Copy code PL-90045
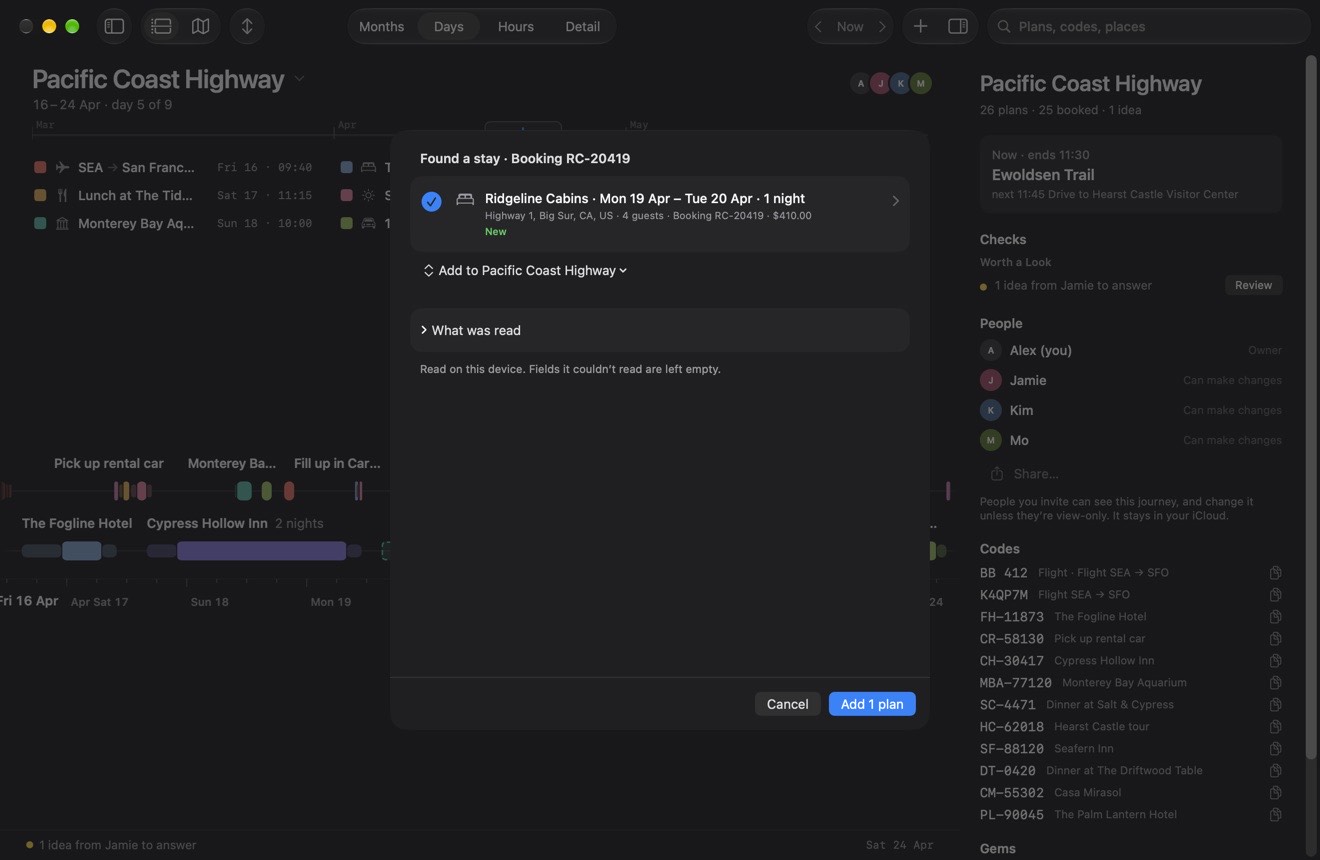The image size is (1320, 860). tap(1275, 815)
